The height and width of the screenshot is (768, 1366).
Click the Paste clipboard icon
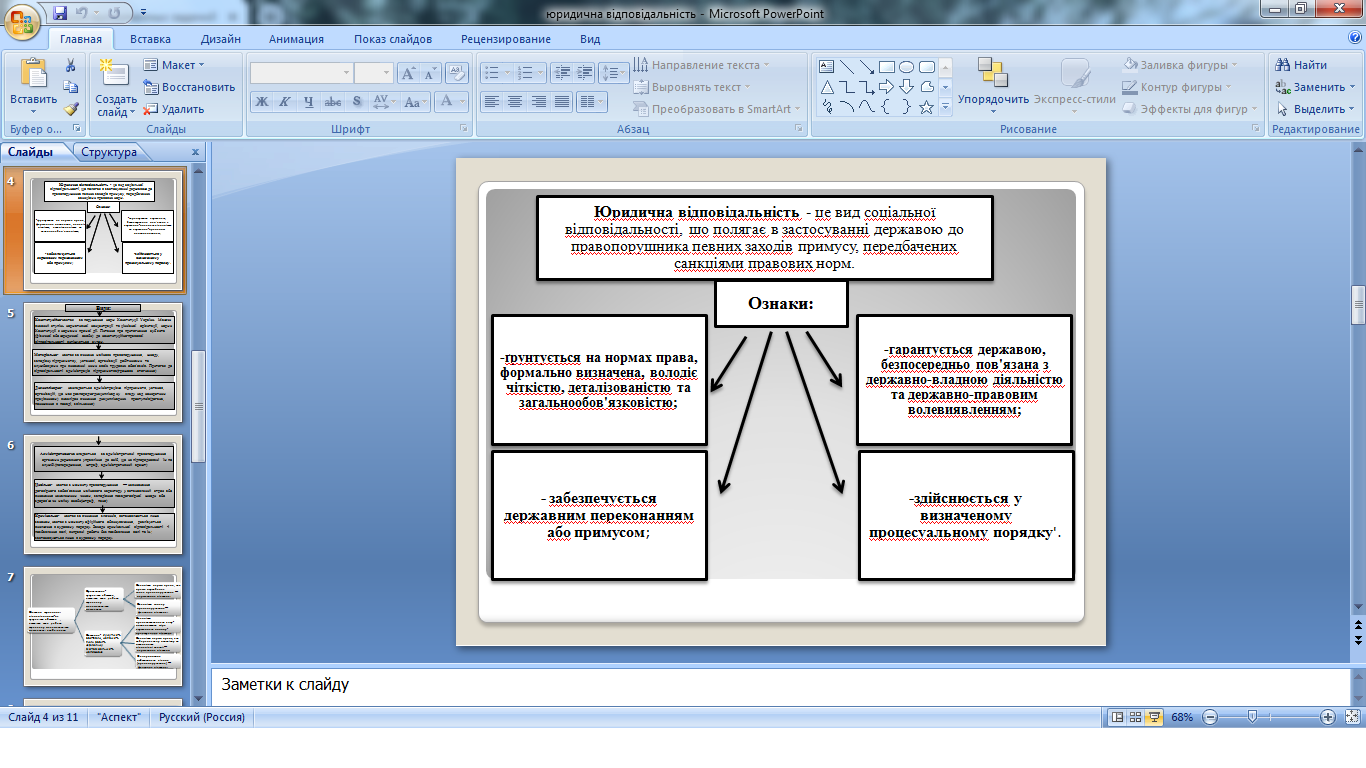[34, 73]
